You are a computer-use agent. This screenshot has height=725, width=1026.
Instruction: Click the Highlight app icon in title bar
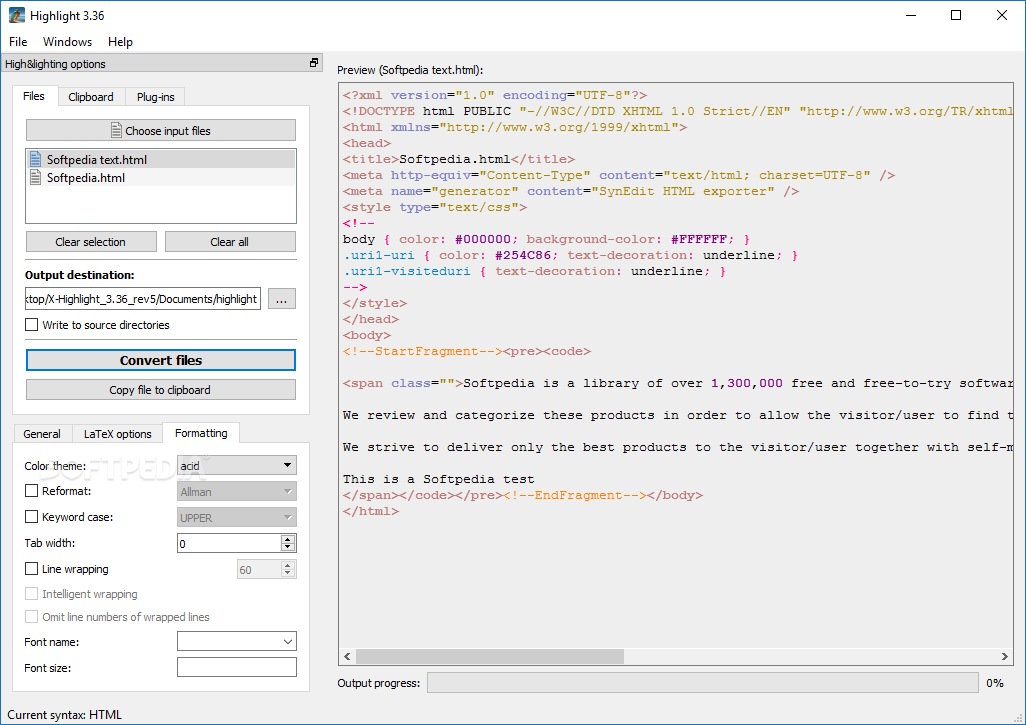click(16, 15)
